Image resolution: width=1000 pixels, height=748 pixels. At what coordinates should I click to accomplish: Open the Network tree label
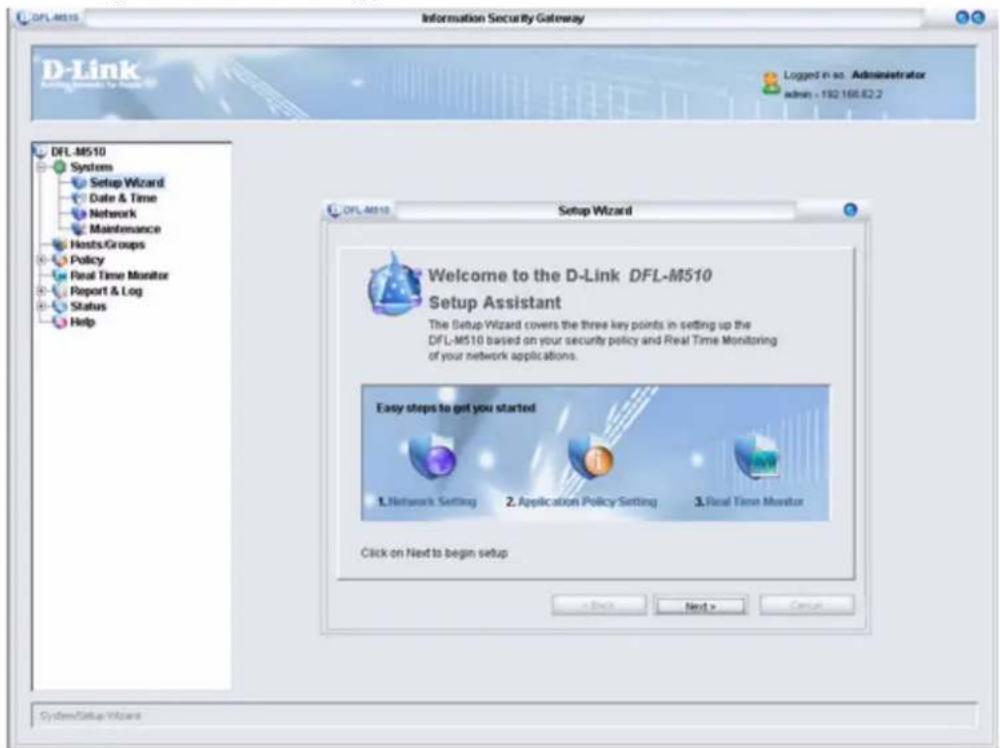point(113,214)
